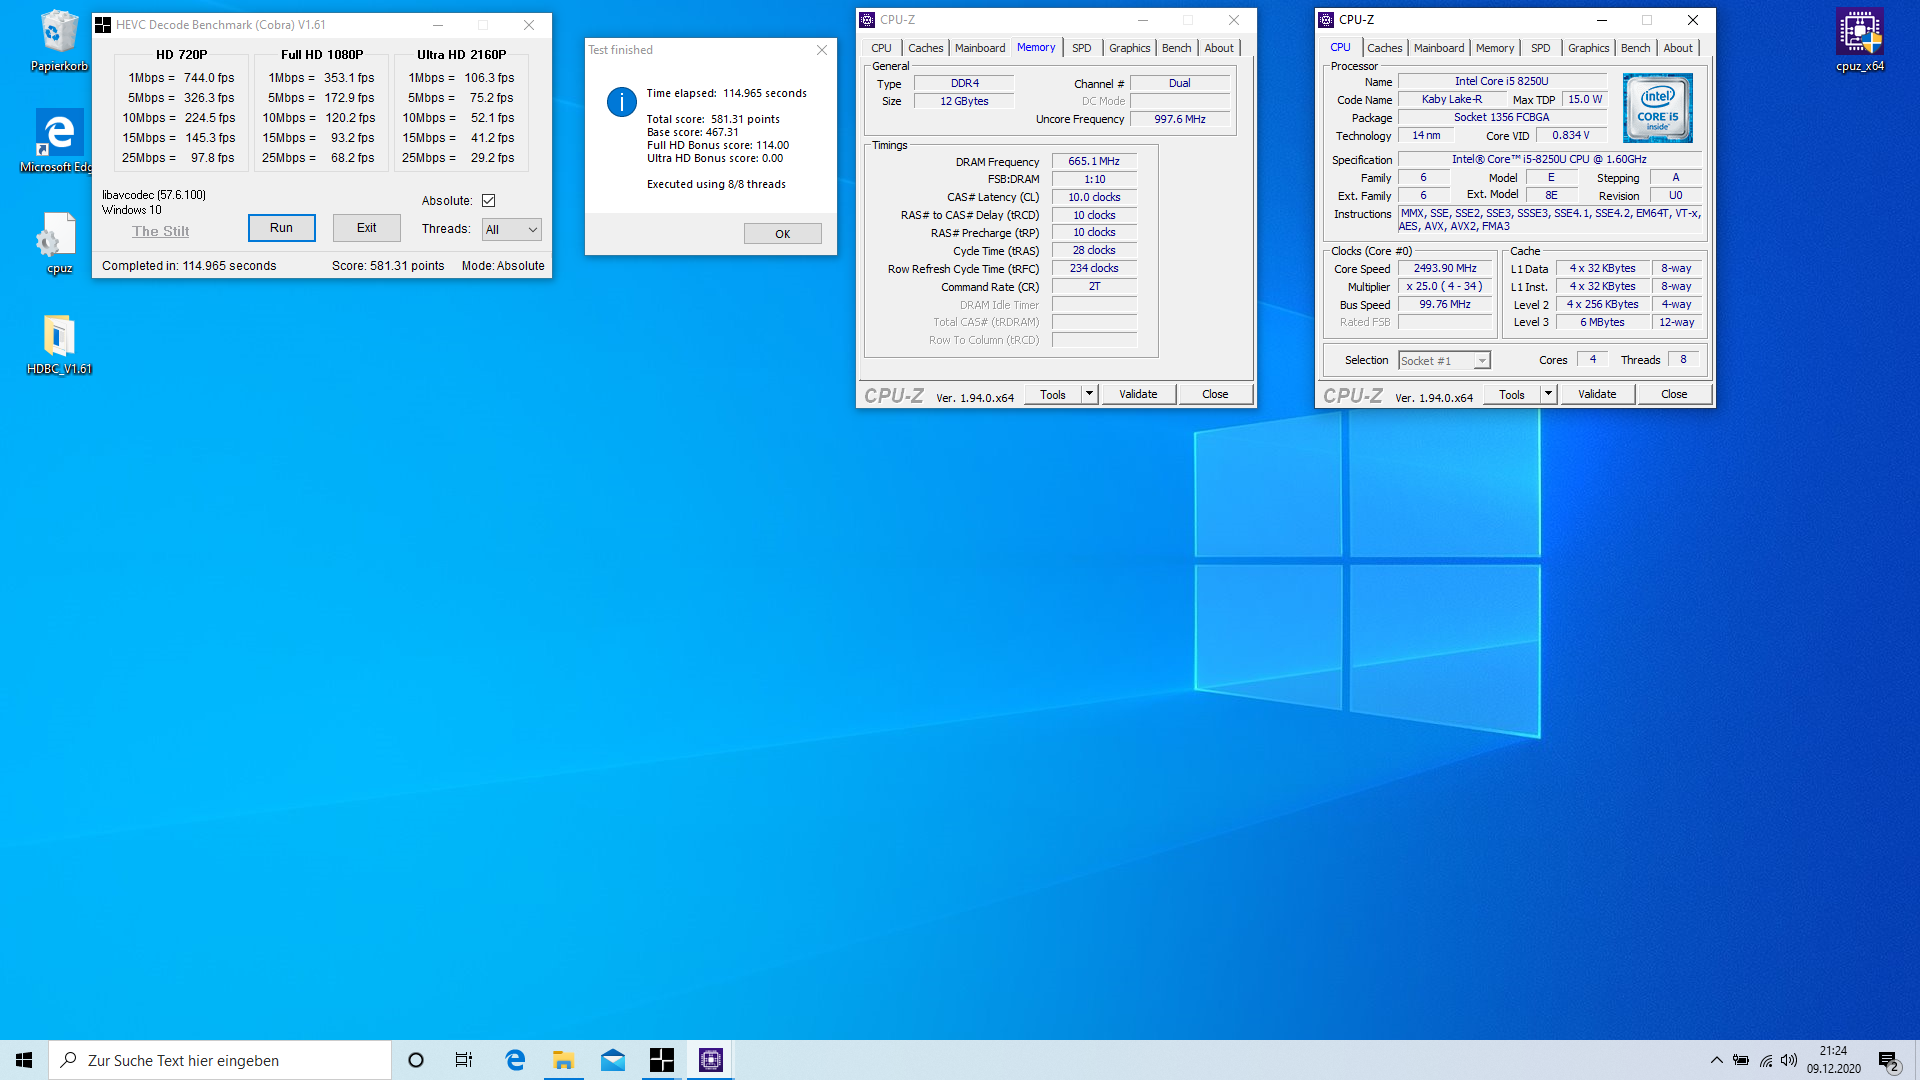1920x1080 pixels.
Task: Click Run in HEVC Decode Benchmark
Action: coord(281,228)
